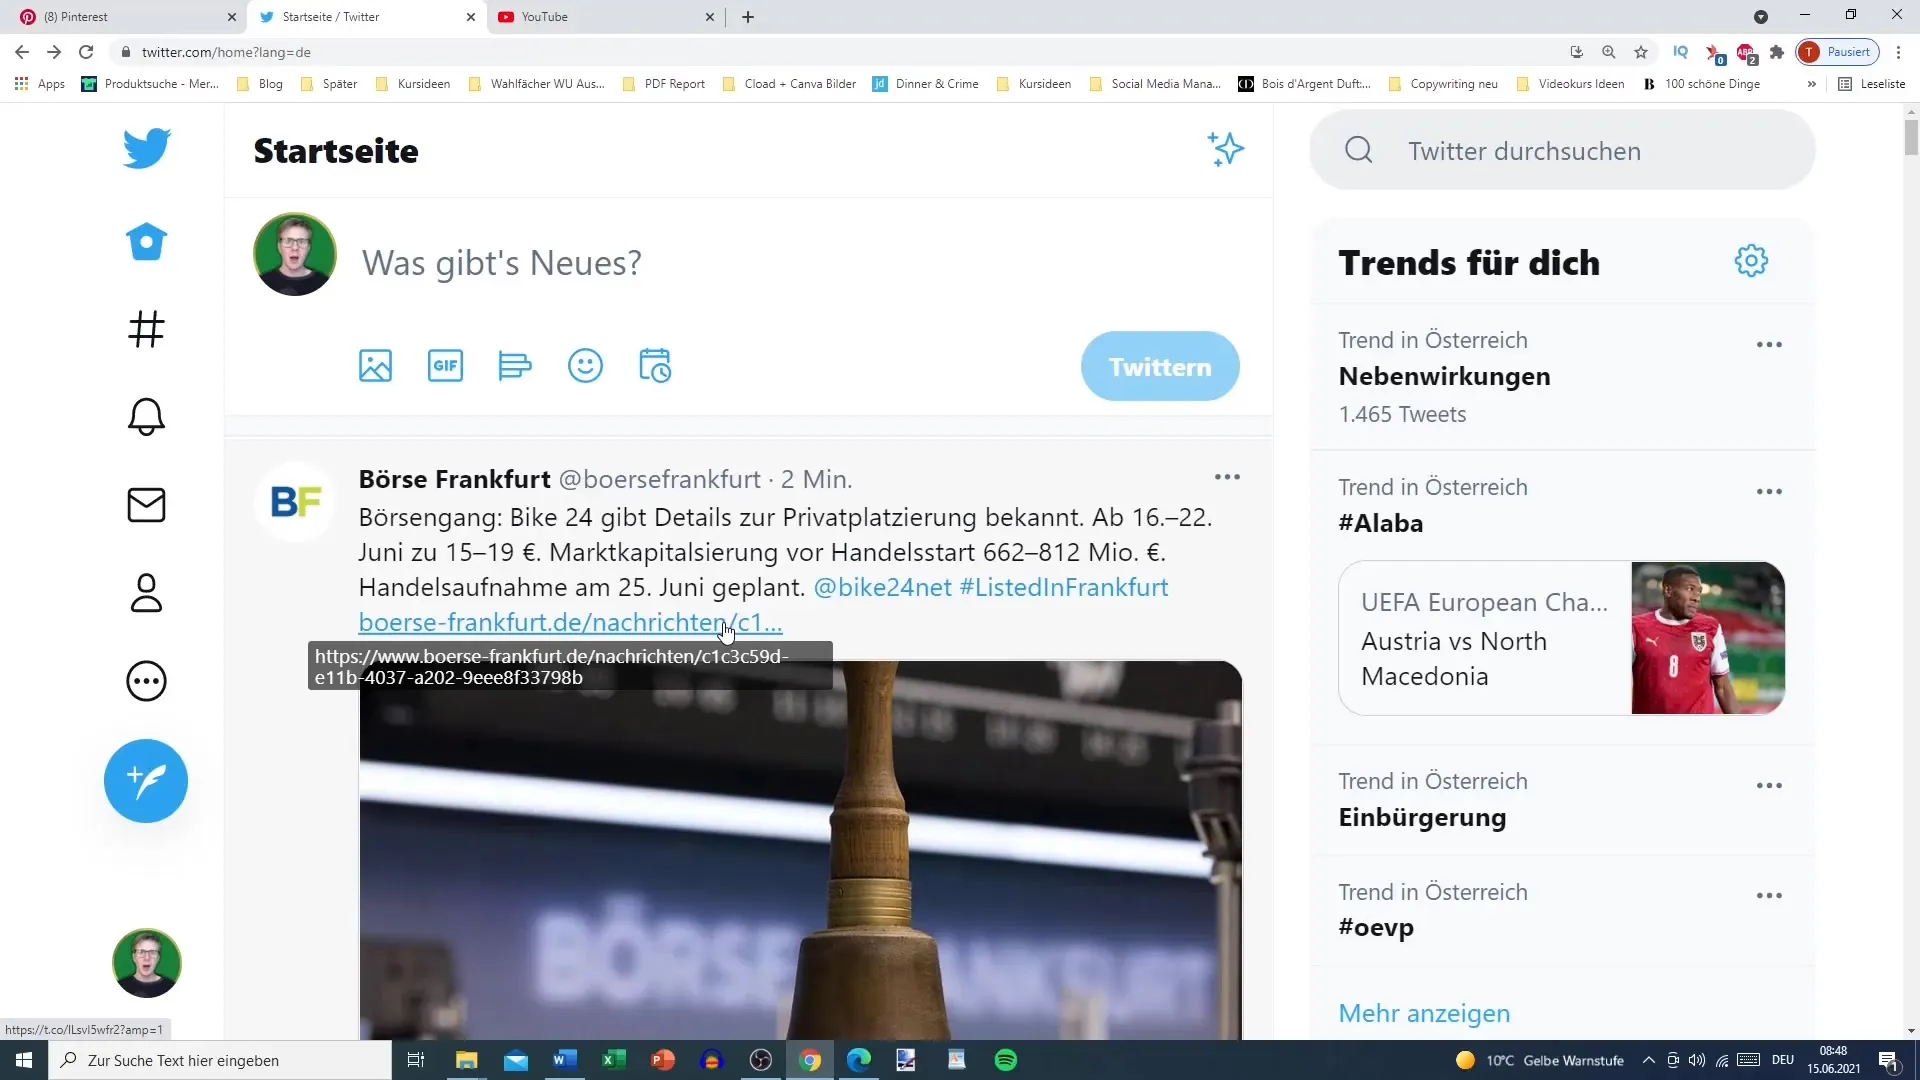Viewport: 1920px width, 1080px height.
Task: Open Twitter profile person icon
Action: click(146, 593)
